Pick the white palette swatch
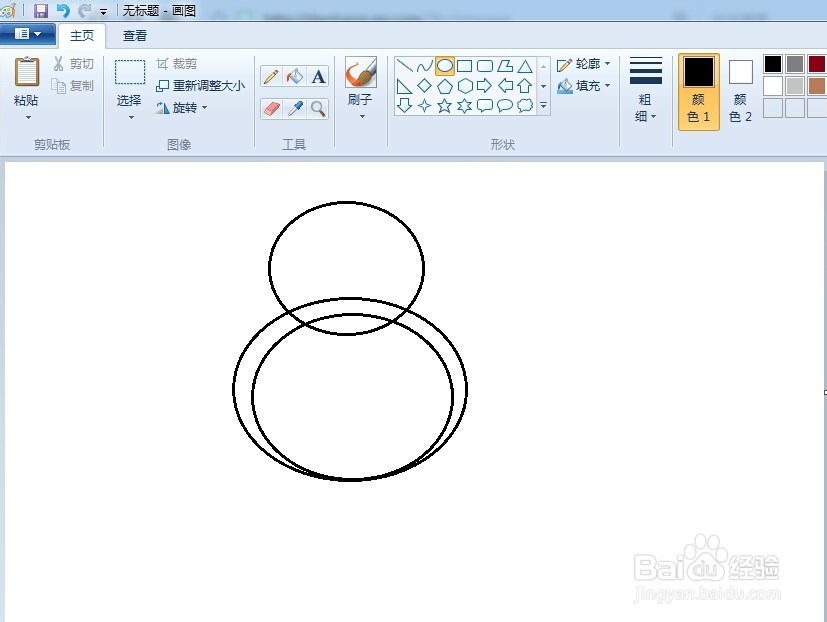This screenshot has width=827, height=622. click(773, 85)
